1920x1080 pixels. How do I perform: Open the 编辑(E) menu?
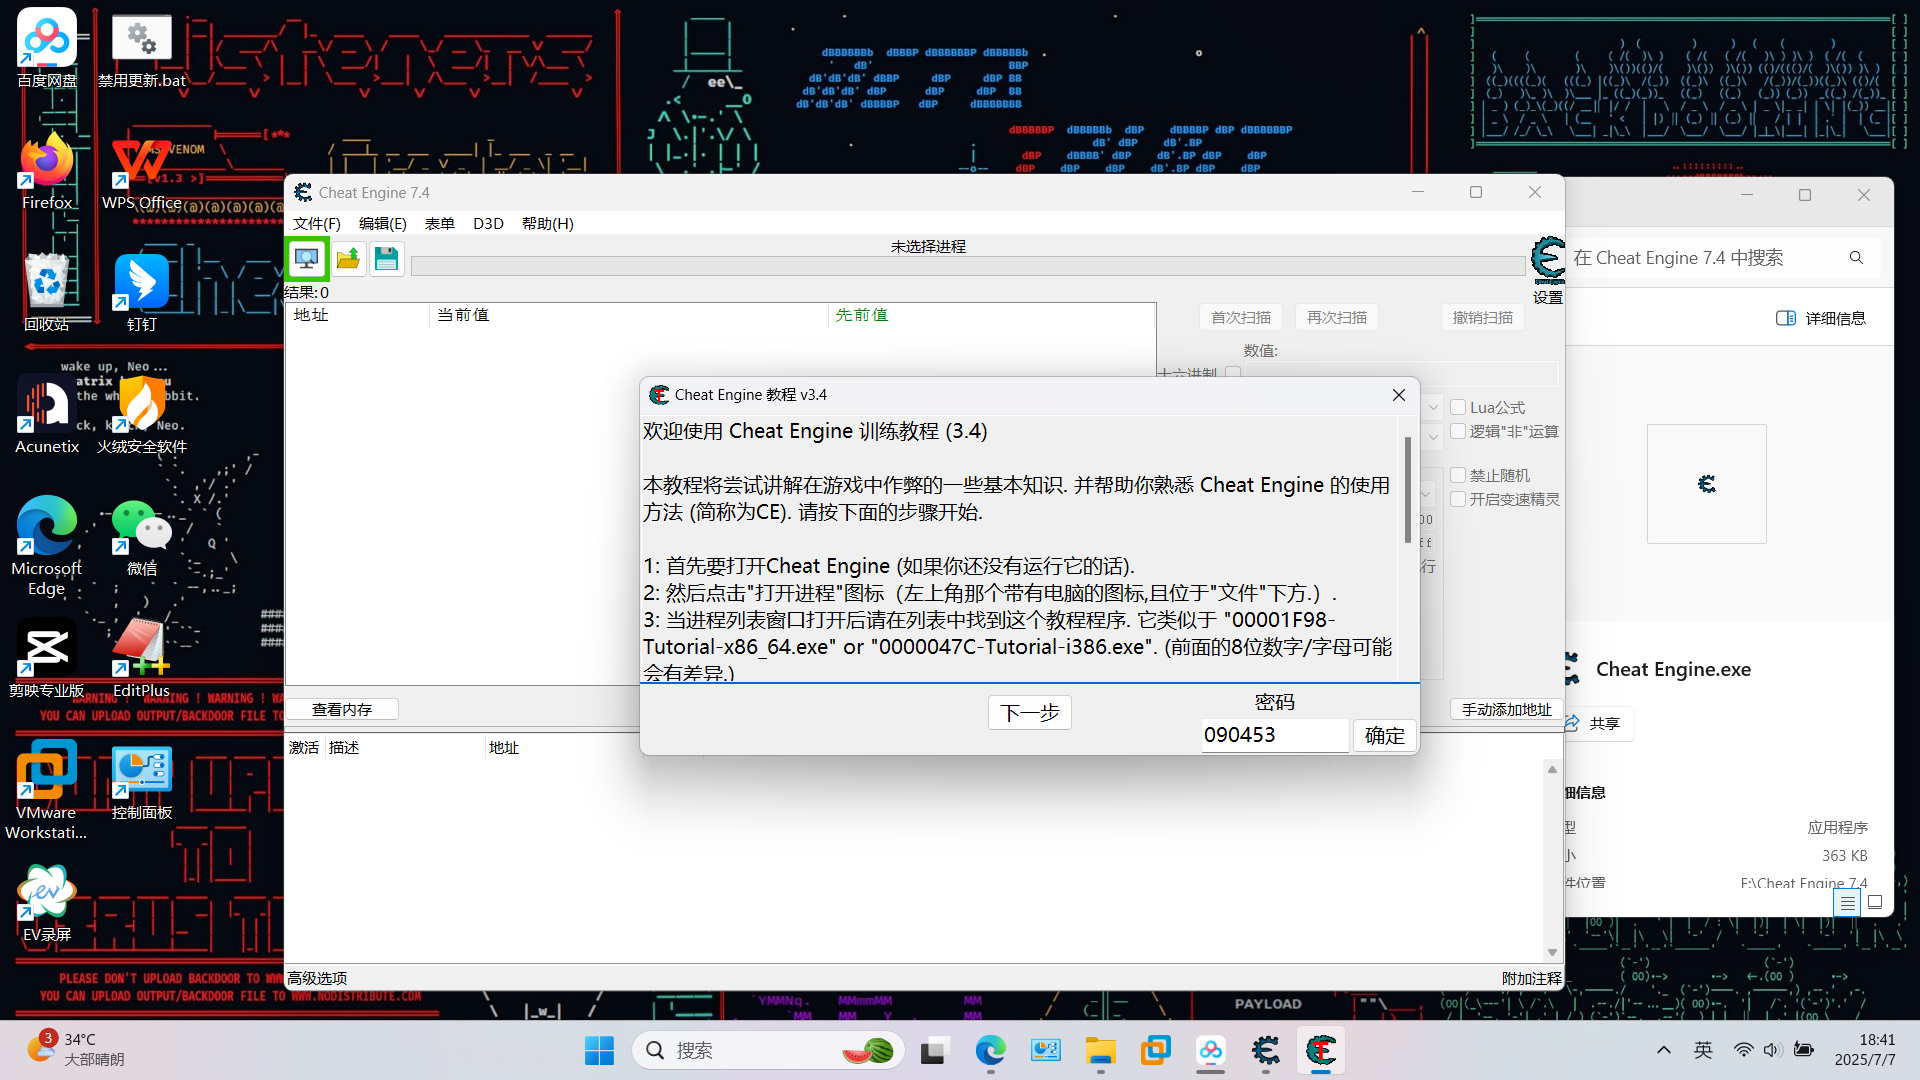[383, 223]
